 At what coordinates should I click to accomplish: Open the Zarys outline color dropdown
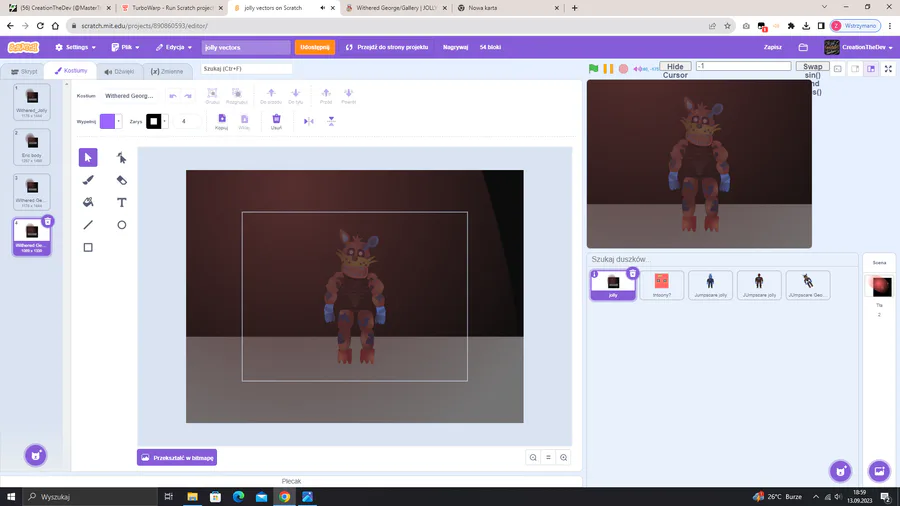click(164, 121)
